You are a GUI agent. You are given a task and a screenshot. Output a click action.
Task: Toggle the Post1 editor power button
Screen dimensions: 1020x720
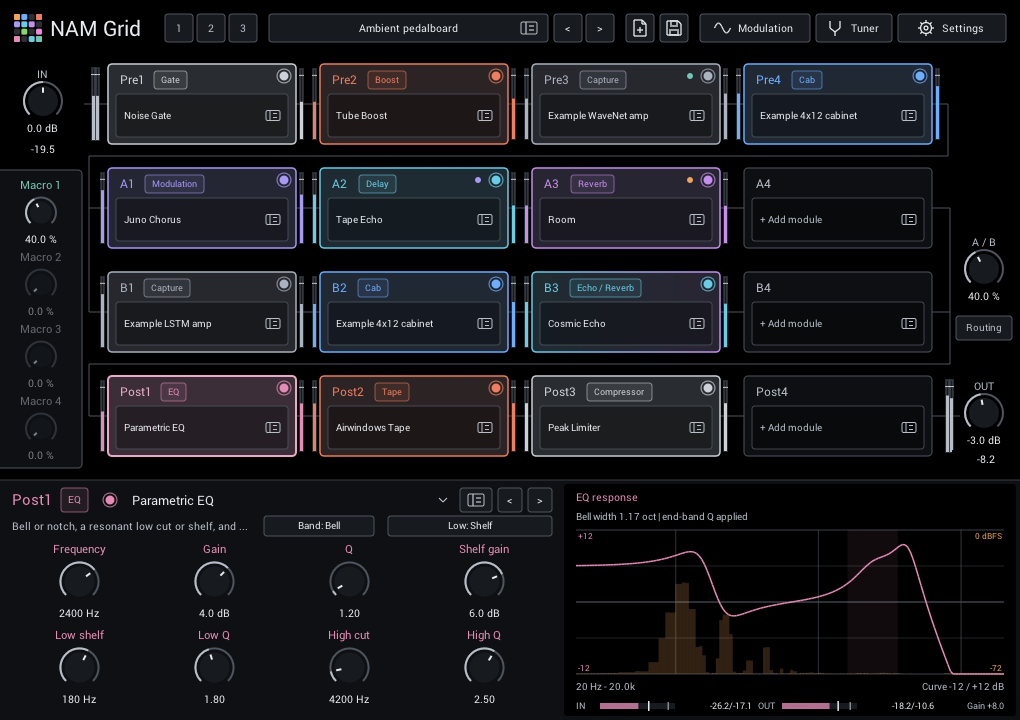coord(110,500)
